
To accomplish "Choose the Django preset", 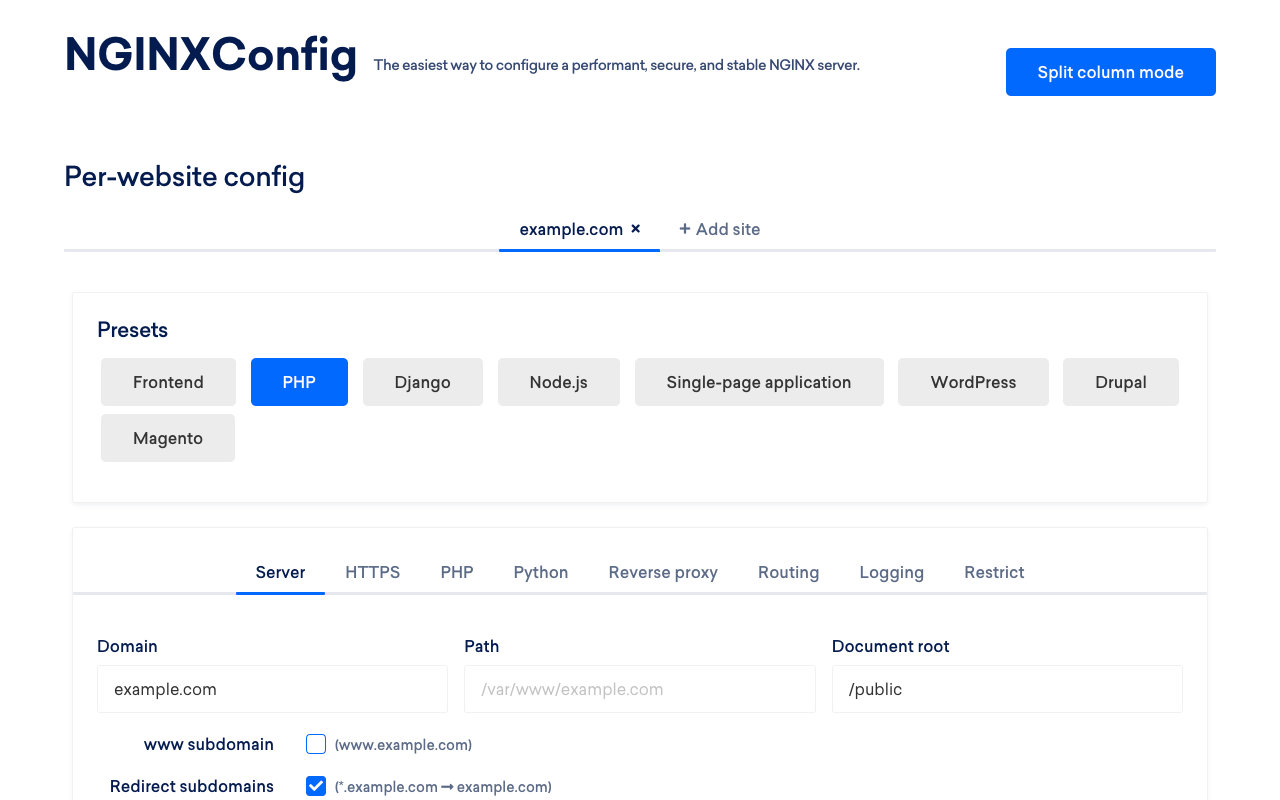I will (422, 382).
